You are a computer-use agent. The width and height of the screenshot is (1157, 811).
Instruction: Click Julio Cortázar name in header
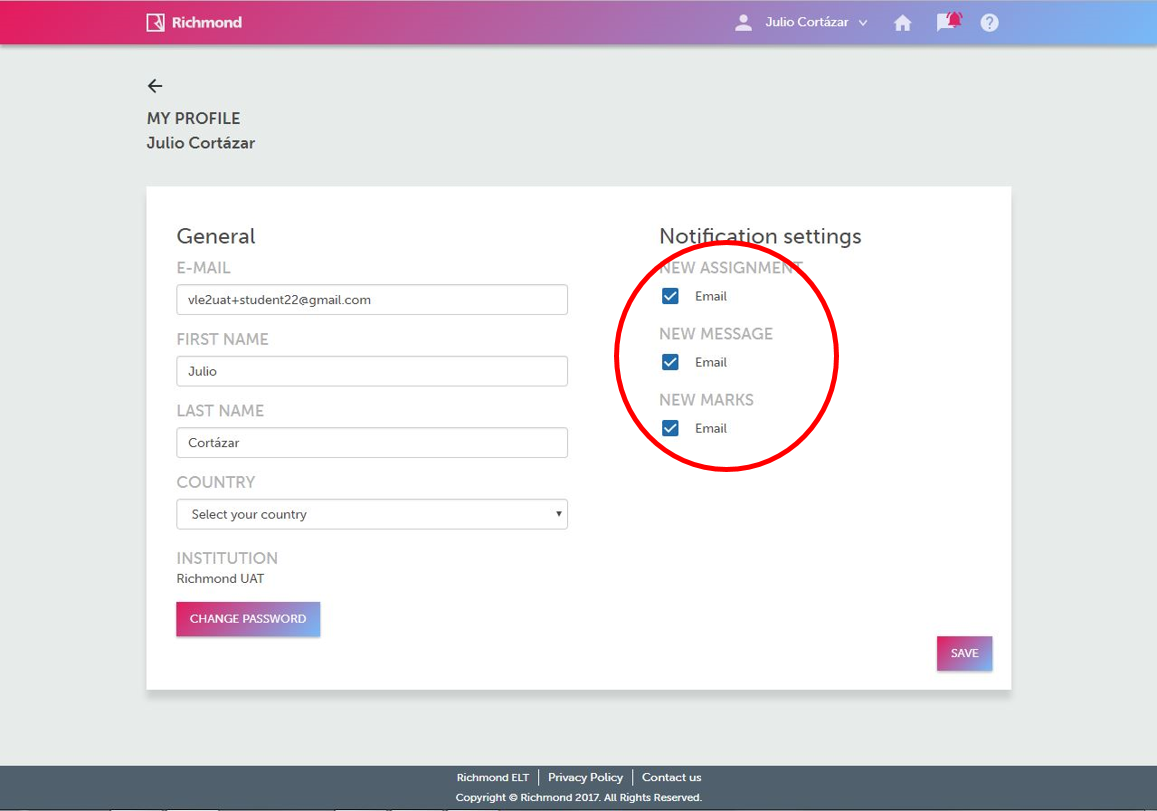click(806, 22)
